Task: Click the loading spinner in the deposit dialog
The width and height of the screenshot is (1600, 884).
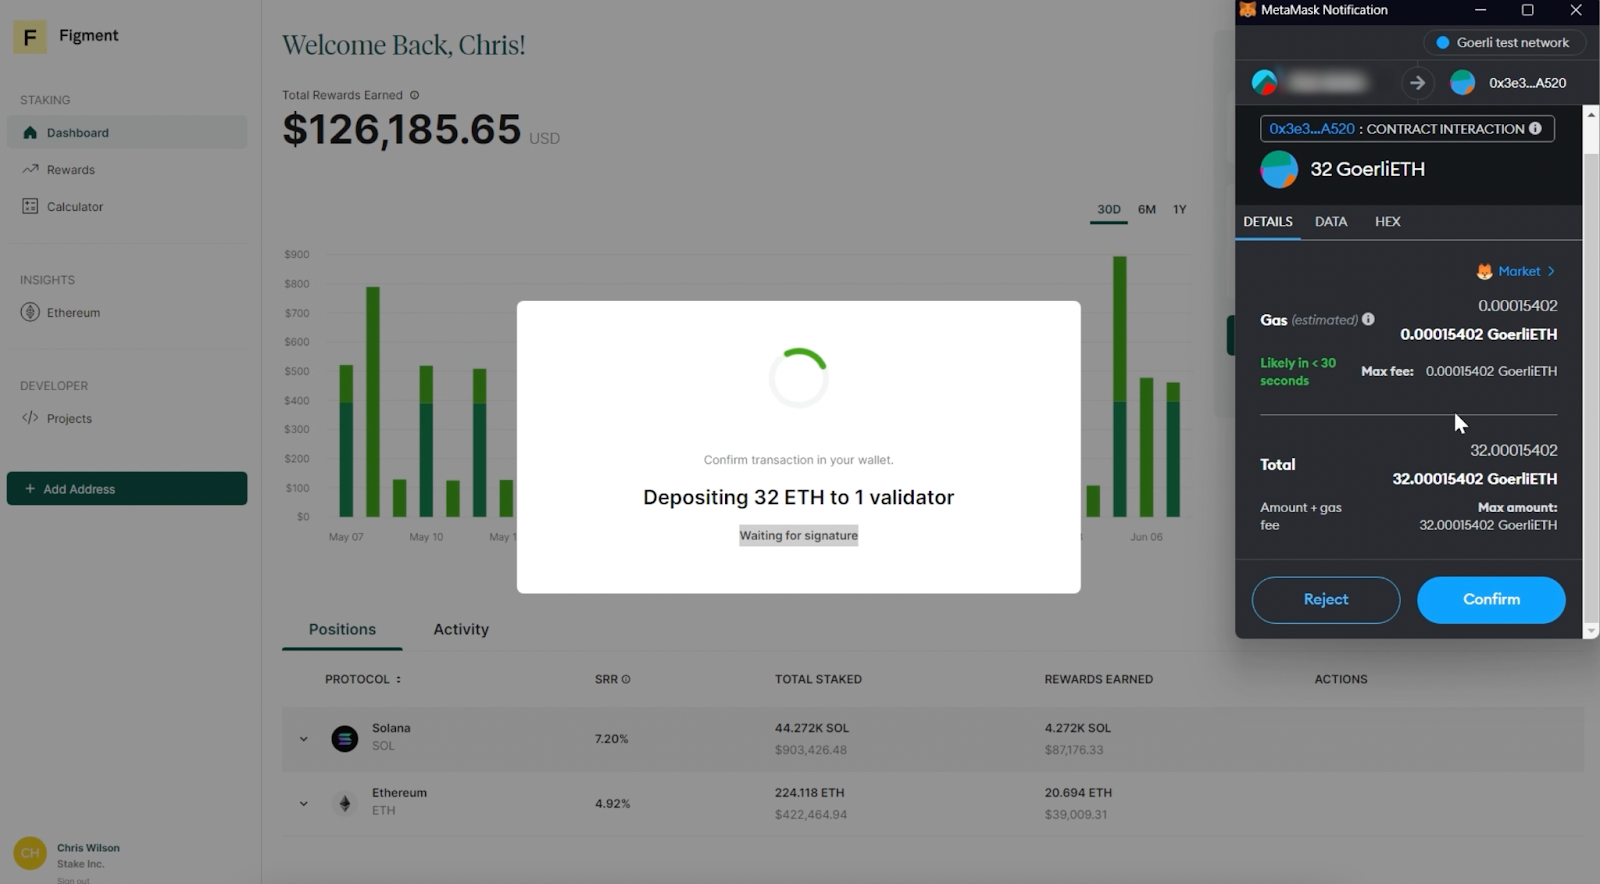Action: pos(798,378)
